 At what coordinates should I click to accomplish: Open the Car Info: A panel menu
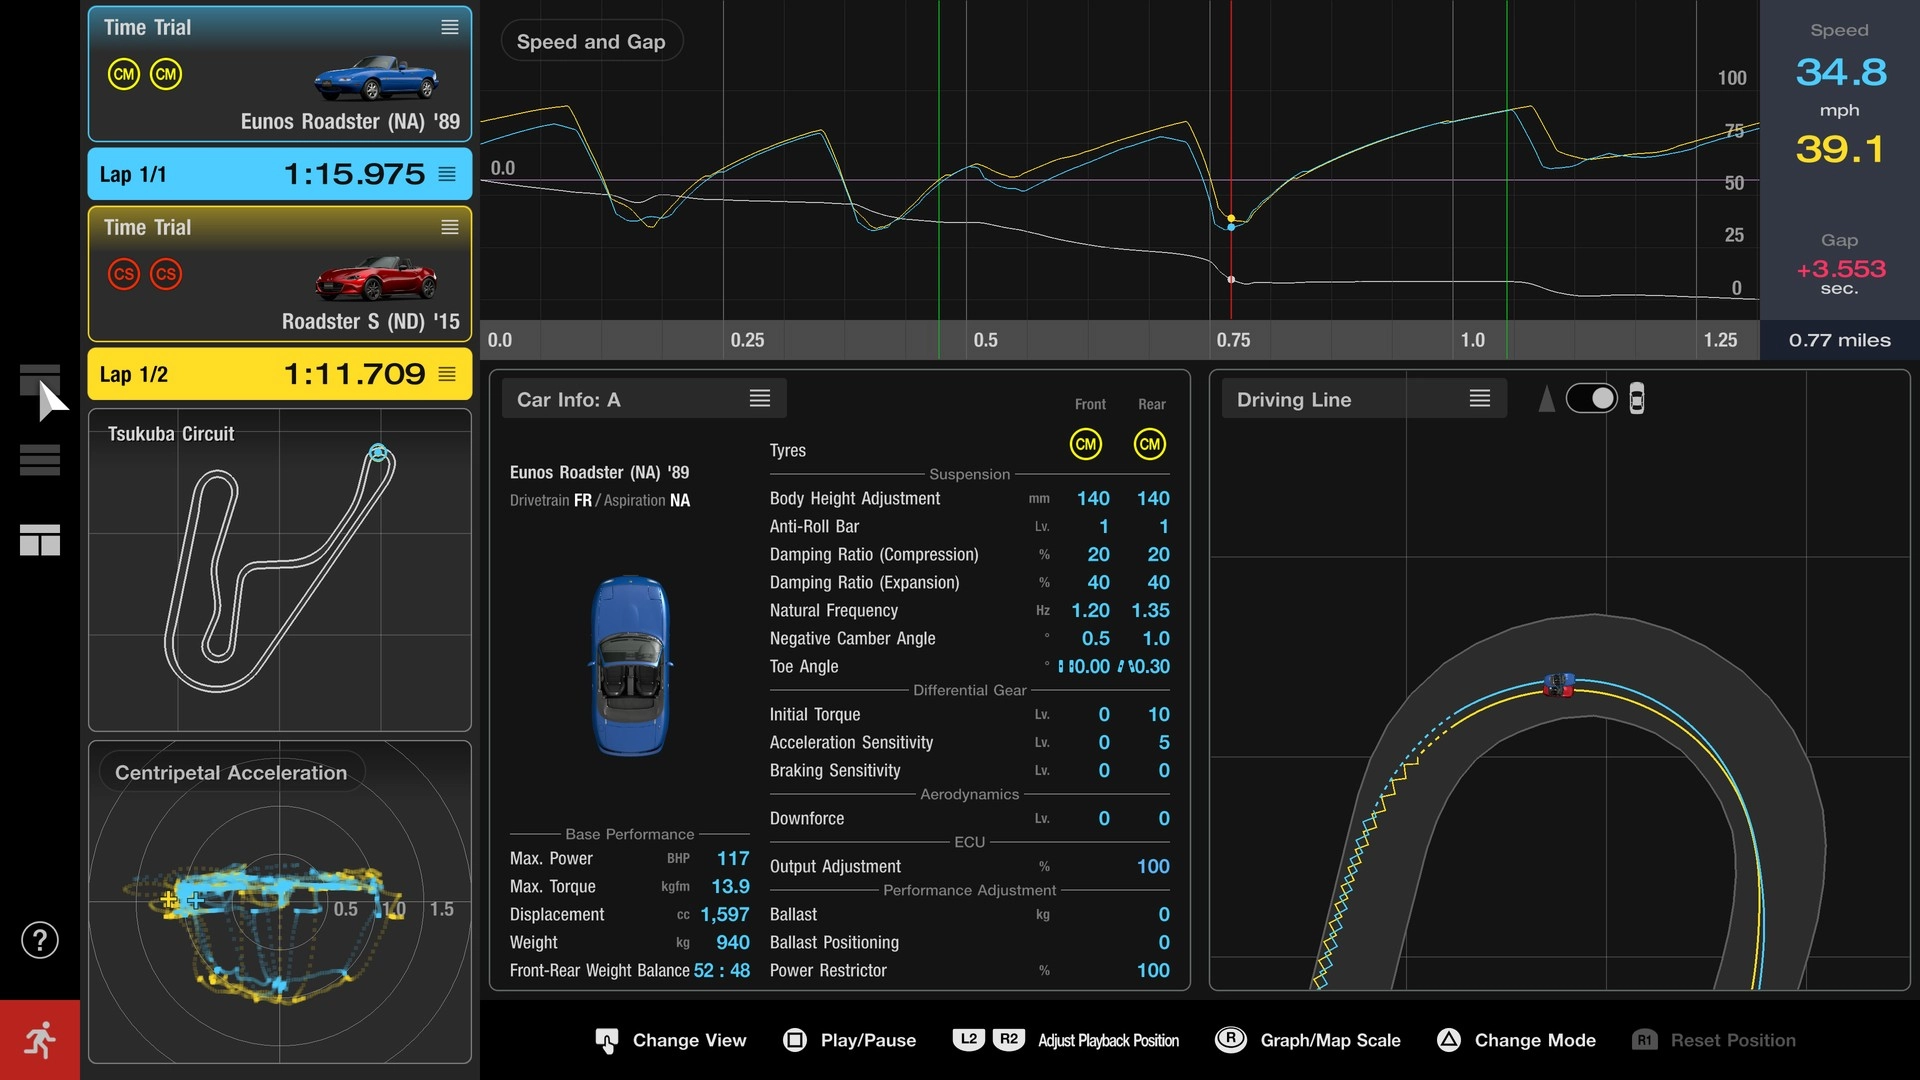(x=760, y=398)
